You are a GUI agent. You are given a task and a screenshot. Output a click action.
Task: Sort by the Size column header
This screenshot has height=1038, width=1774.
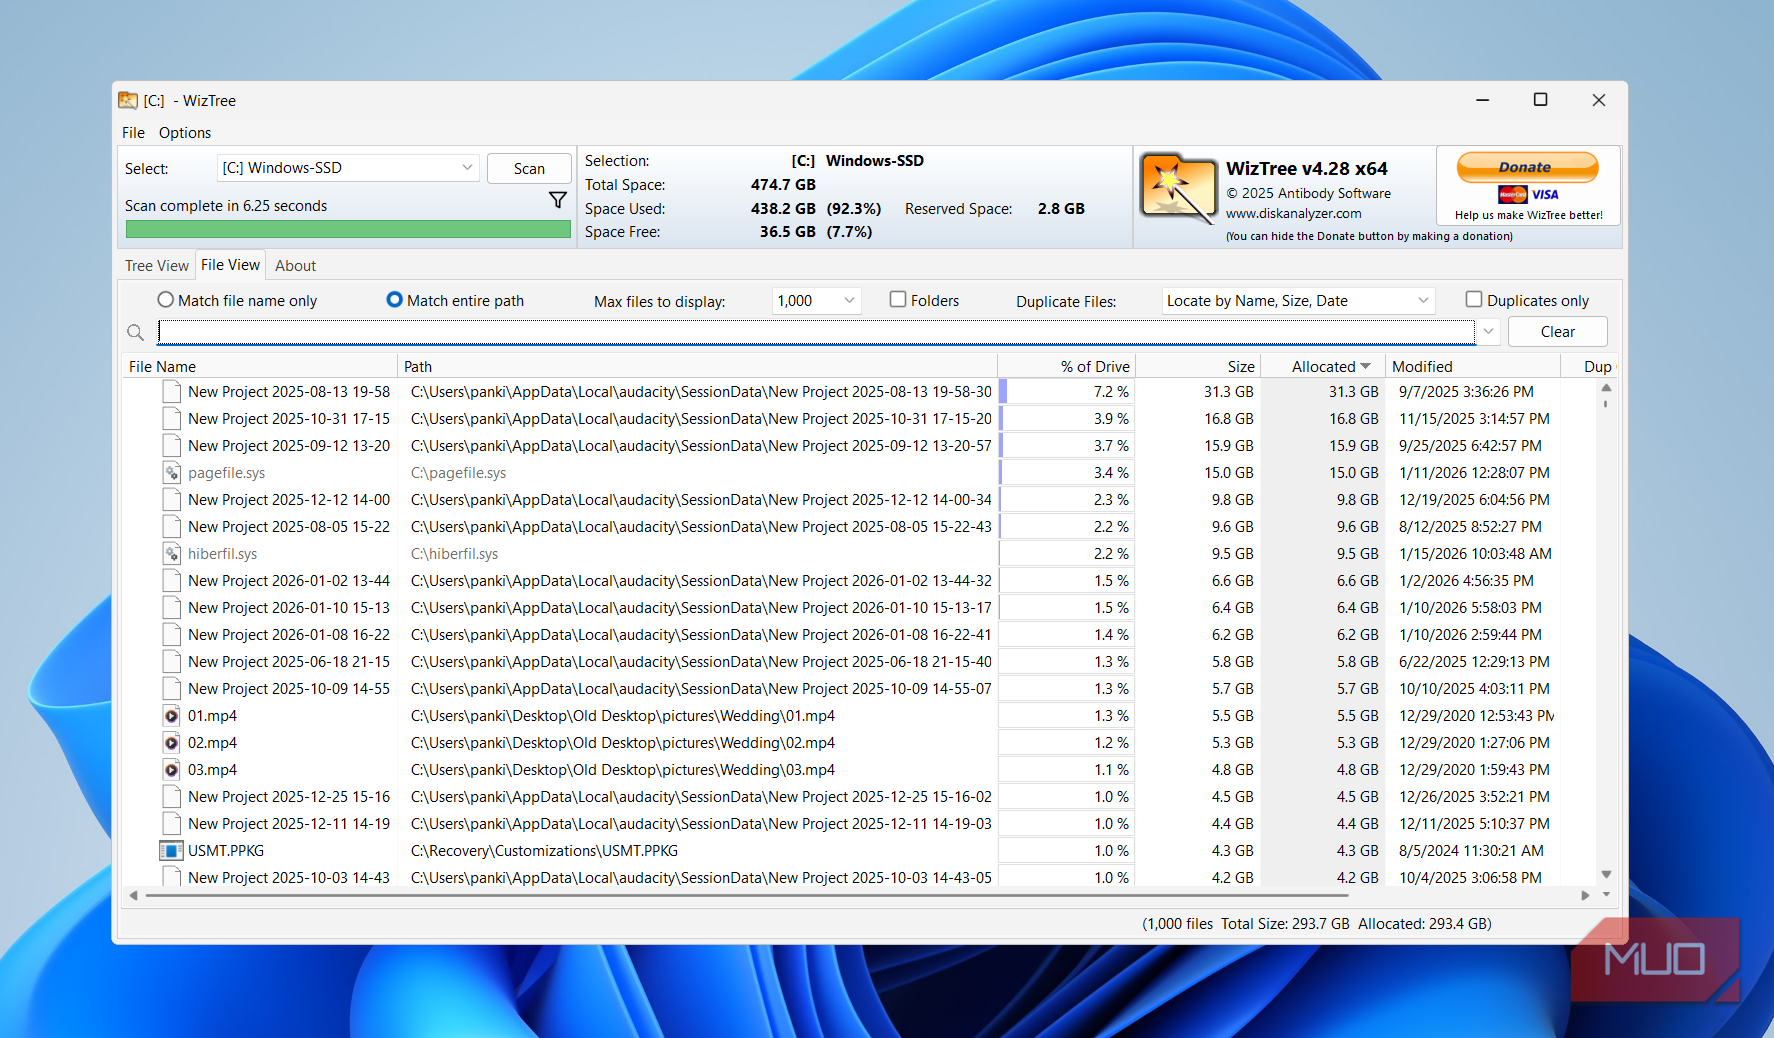tap(1198, 367)
